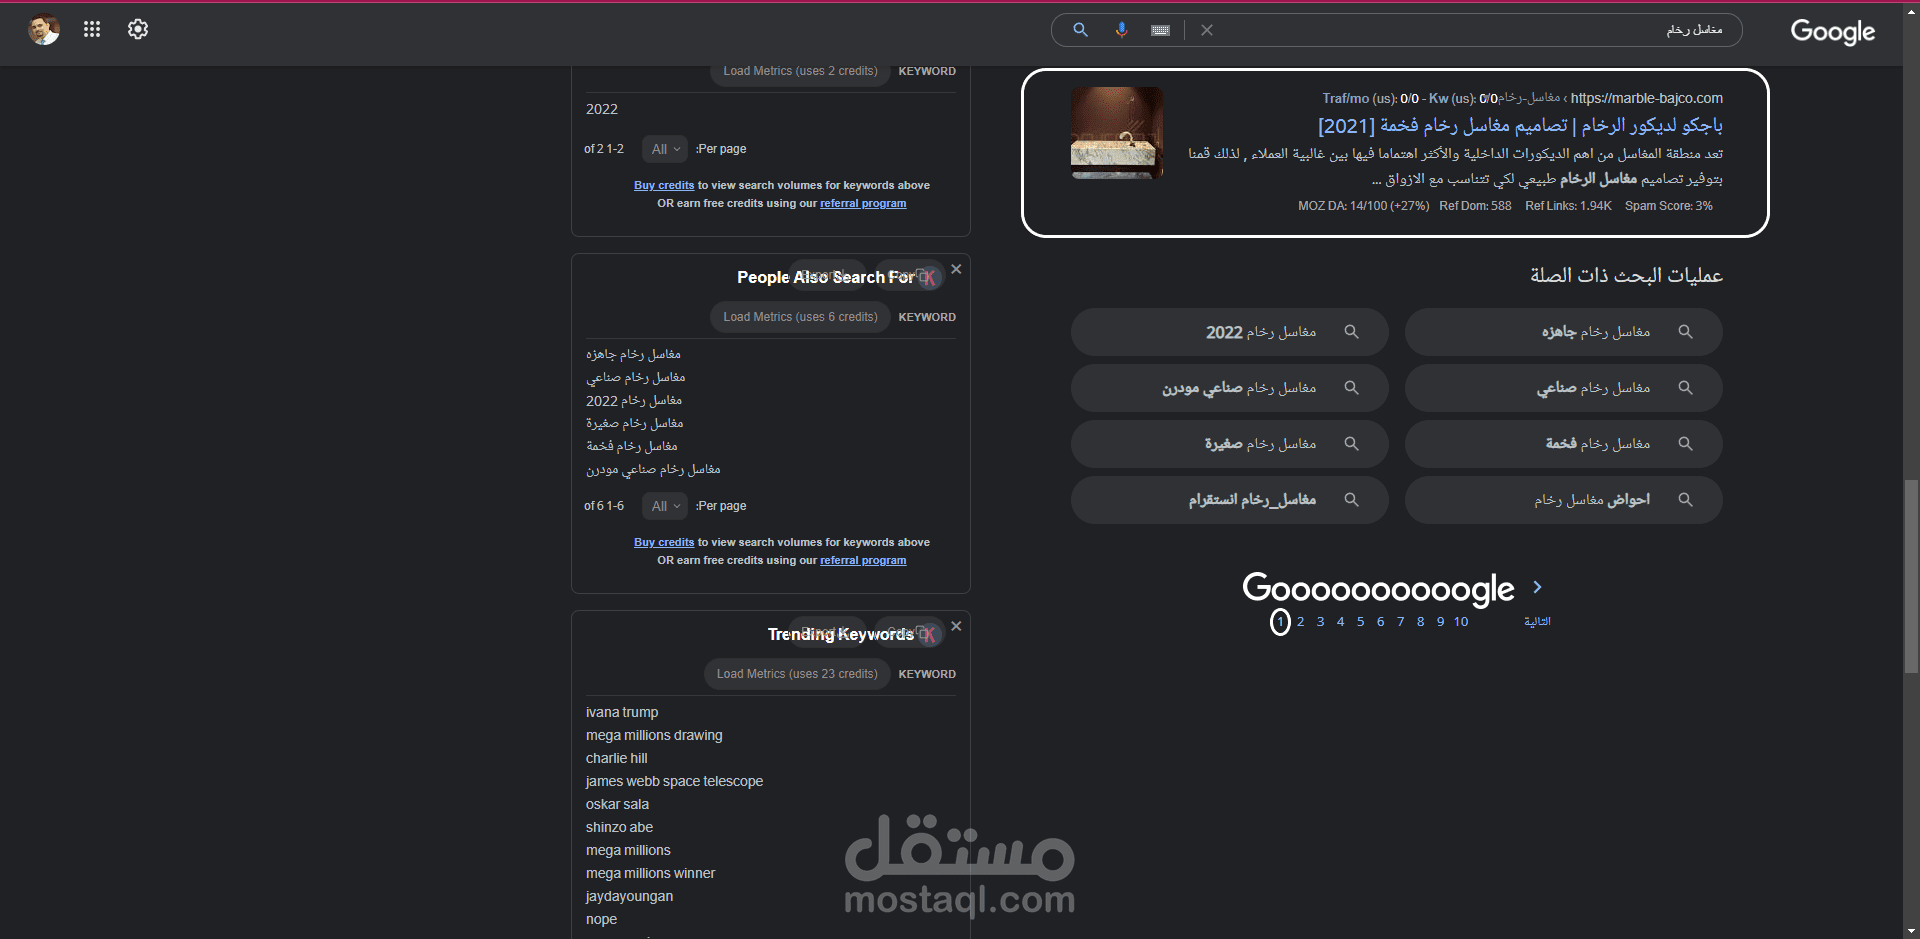Viewport: 1920px width, 939px height.
Task: Click مغاسل رخام صغيرة in People Also Search For list
Action: (635, 423)
